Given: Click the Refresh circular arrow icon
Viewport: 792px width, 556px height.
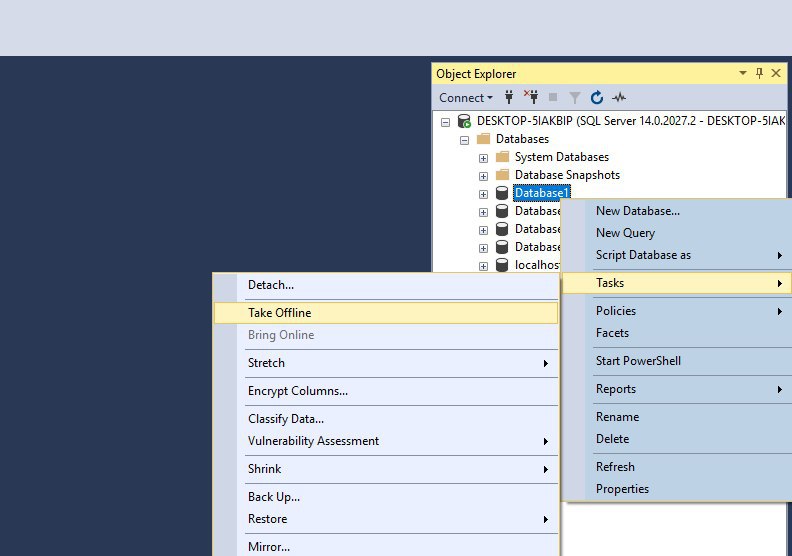Looking at the screenshot, I should click(x=597, y=97).
